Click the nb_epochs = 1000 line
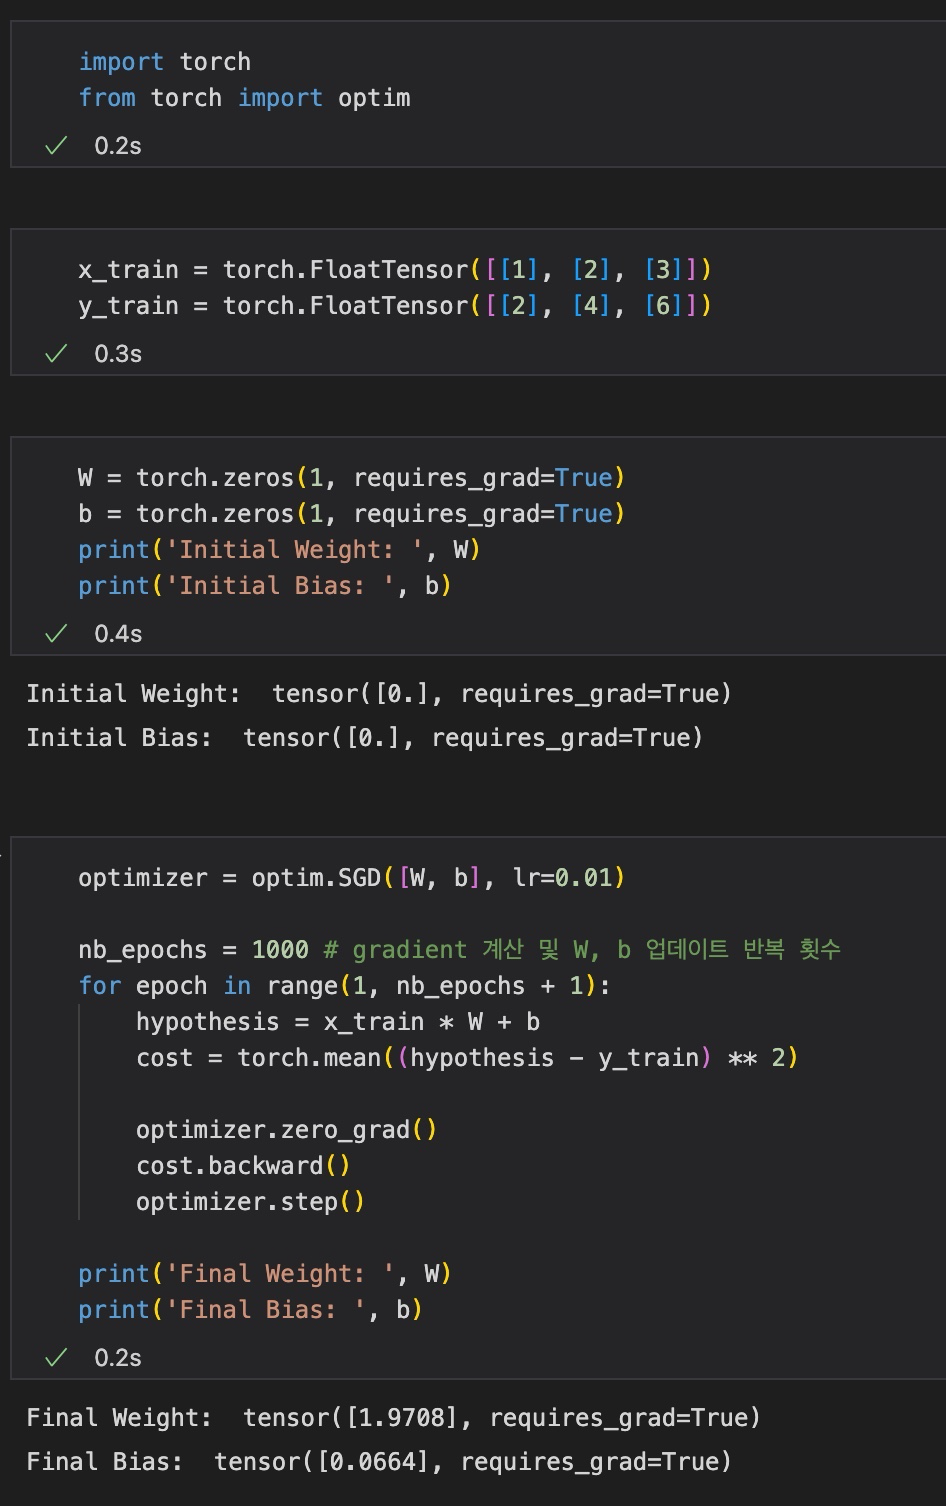Viewport: 946px width, 1506px height. (x=460, y=950)
